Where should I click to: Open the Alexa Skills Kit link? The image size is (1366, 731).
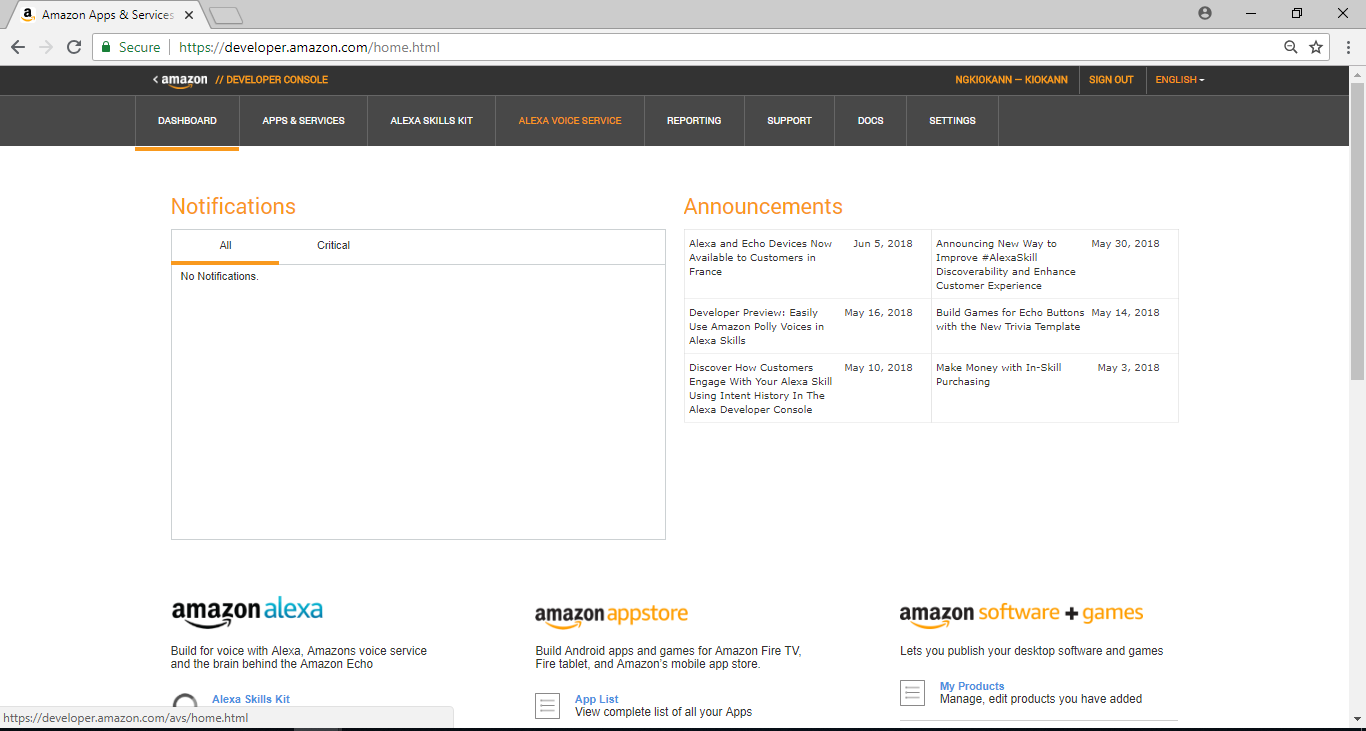pos(251,700)
